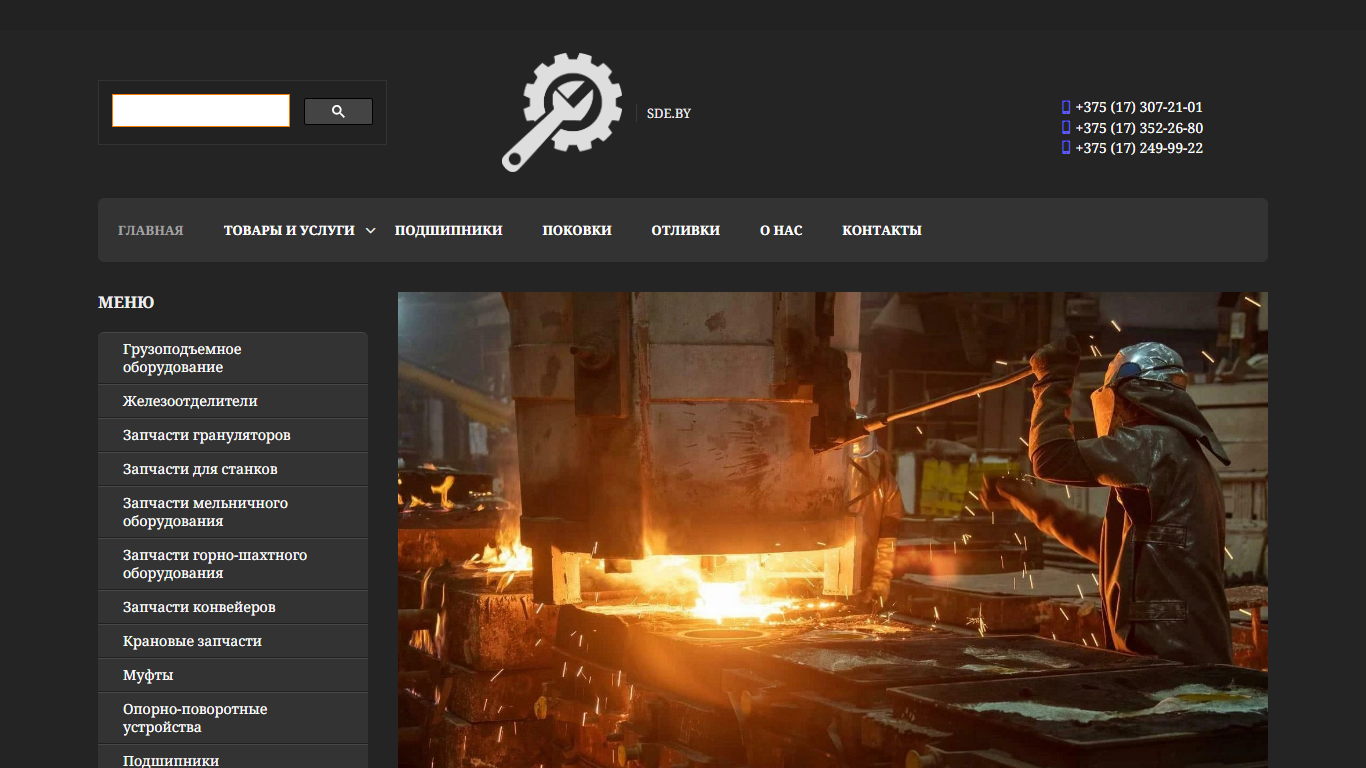
Task: Call number +375 (17) 249-99-22
Action: click(1139, 148)
